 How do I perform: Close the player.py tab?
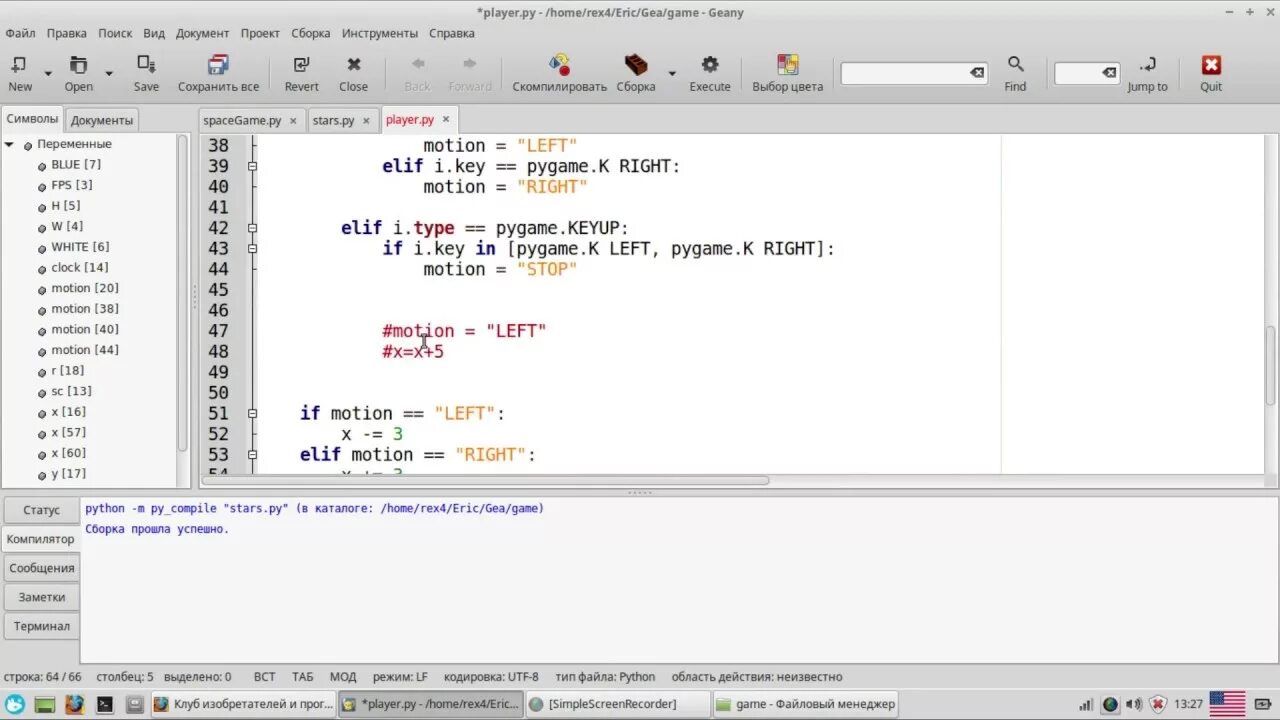coord(446,119)
